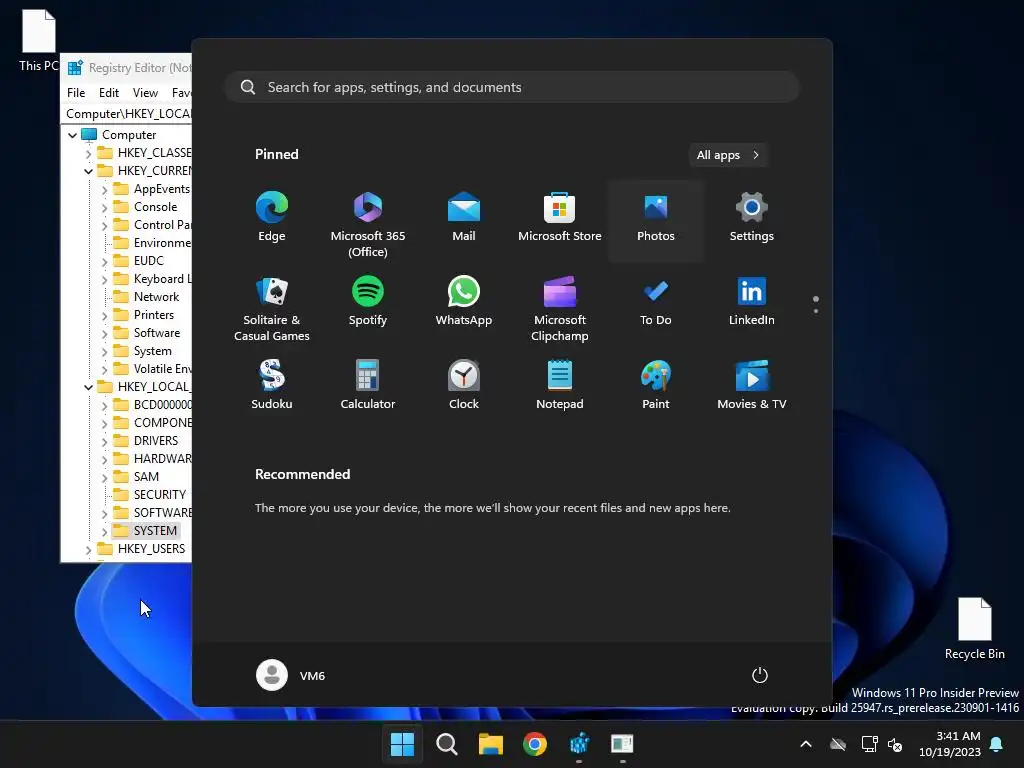Select the DRIVERS registry key

tap(155, 441)
